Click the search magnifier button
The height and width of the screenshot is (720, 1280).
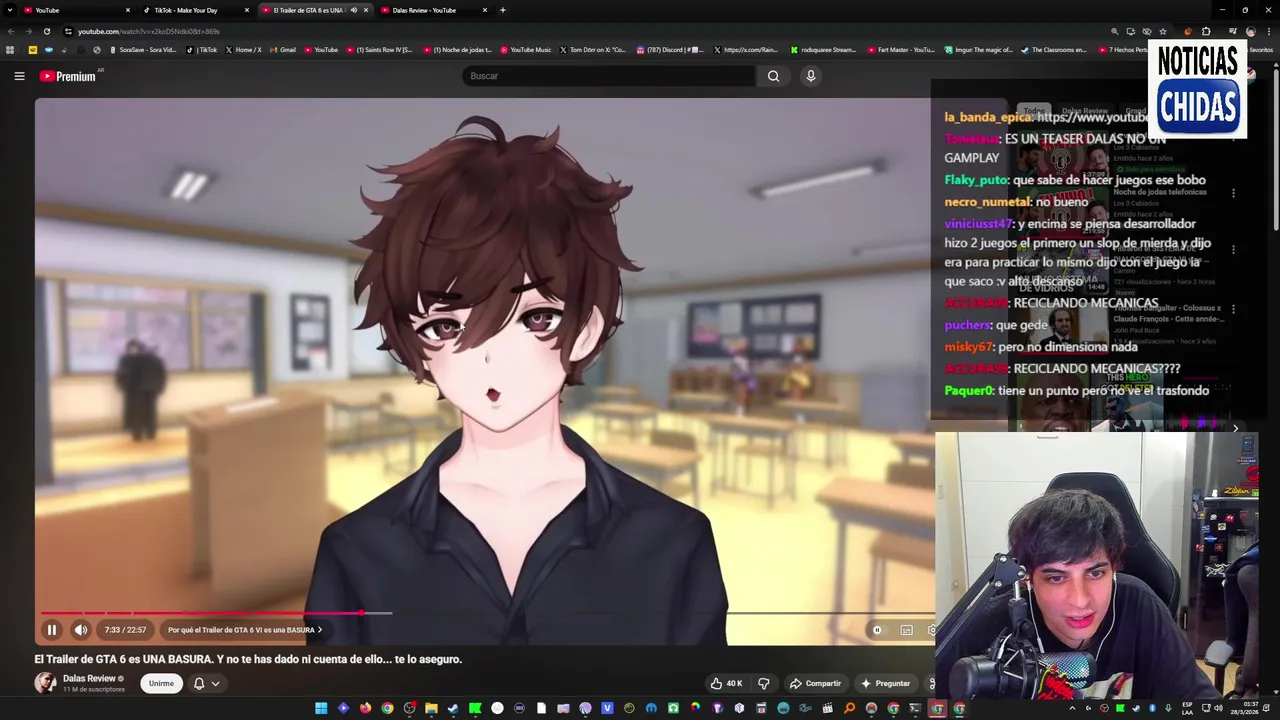tap(773, 76)
